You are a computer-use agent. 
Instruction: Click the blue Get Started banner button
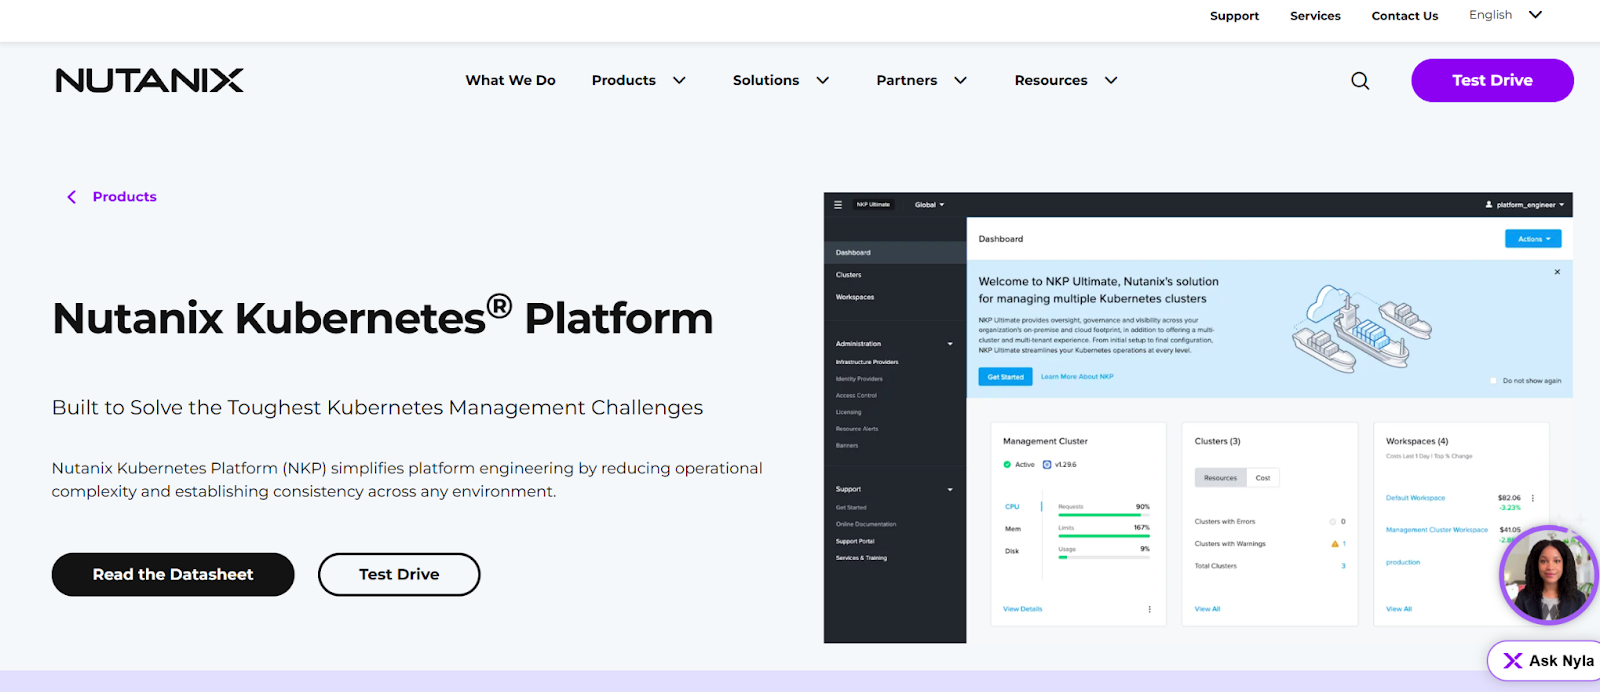pos(1005,377)
